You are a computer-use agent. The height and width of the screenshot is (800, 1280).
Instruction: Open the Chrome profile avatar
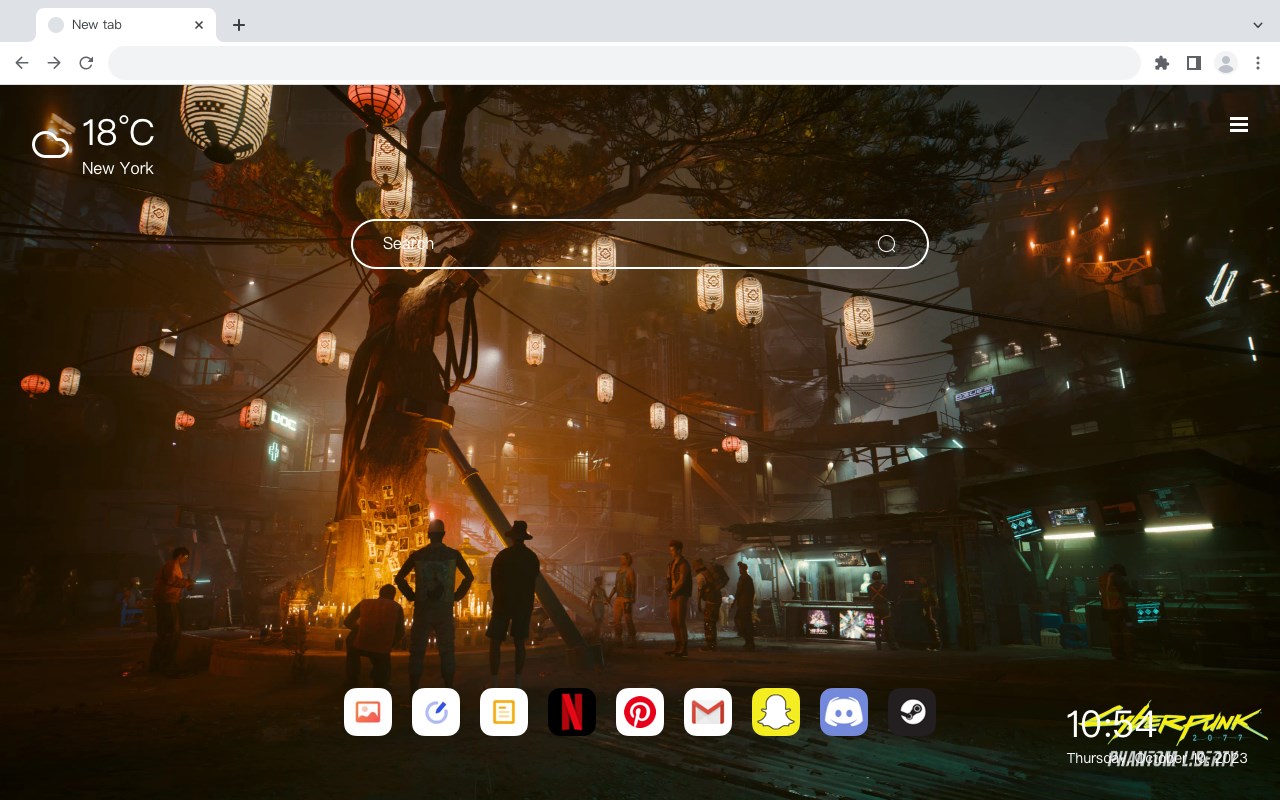pos(1226,63)
